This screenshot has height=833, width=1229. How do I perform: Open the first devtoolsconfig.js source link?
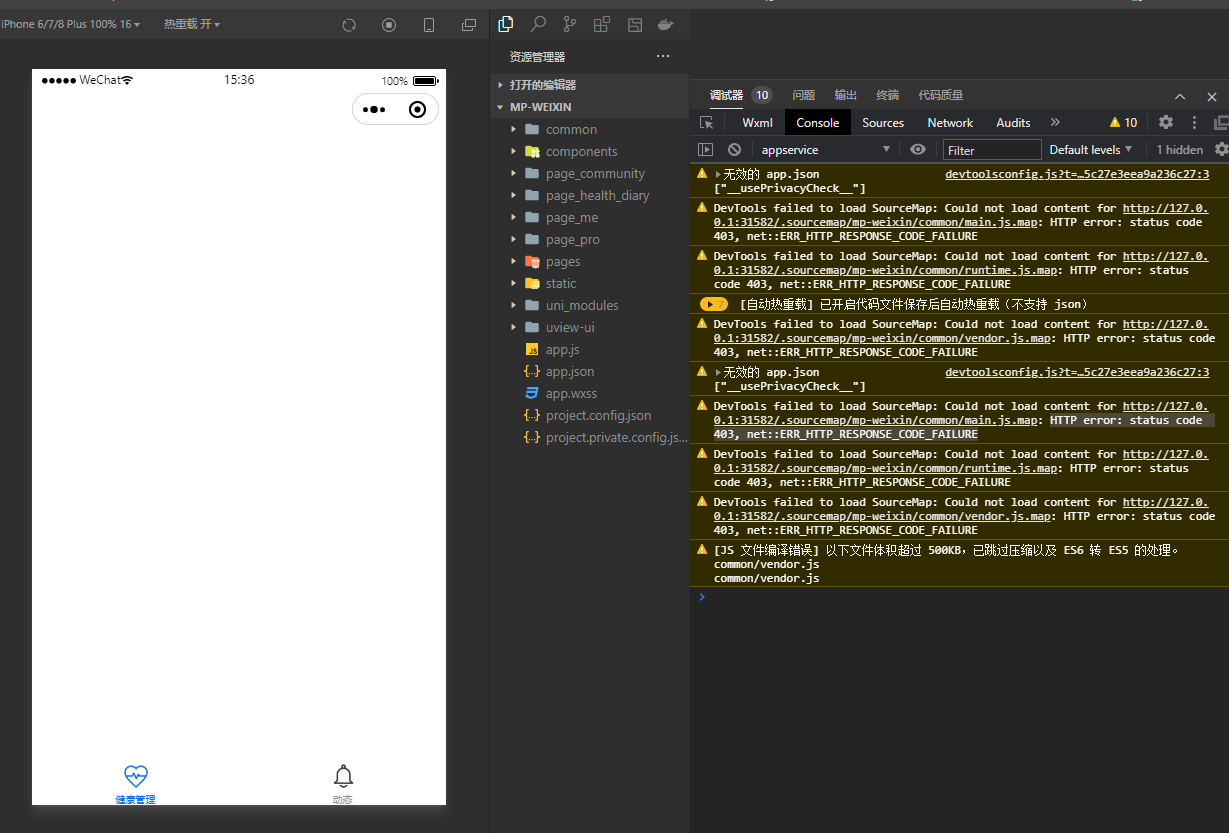point(1077,174)
